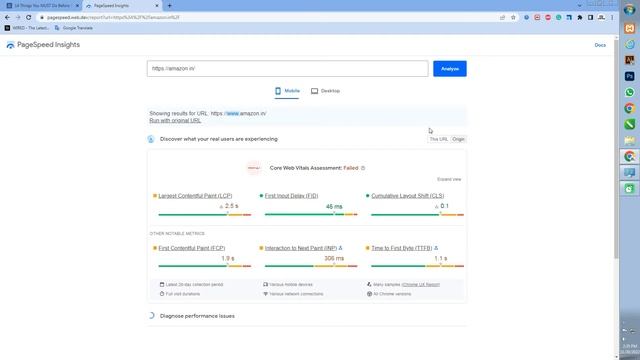Select the This URL toggle
The image size is (640, 360).
(438, 139)
